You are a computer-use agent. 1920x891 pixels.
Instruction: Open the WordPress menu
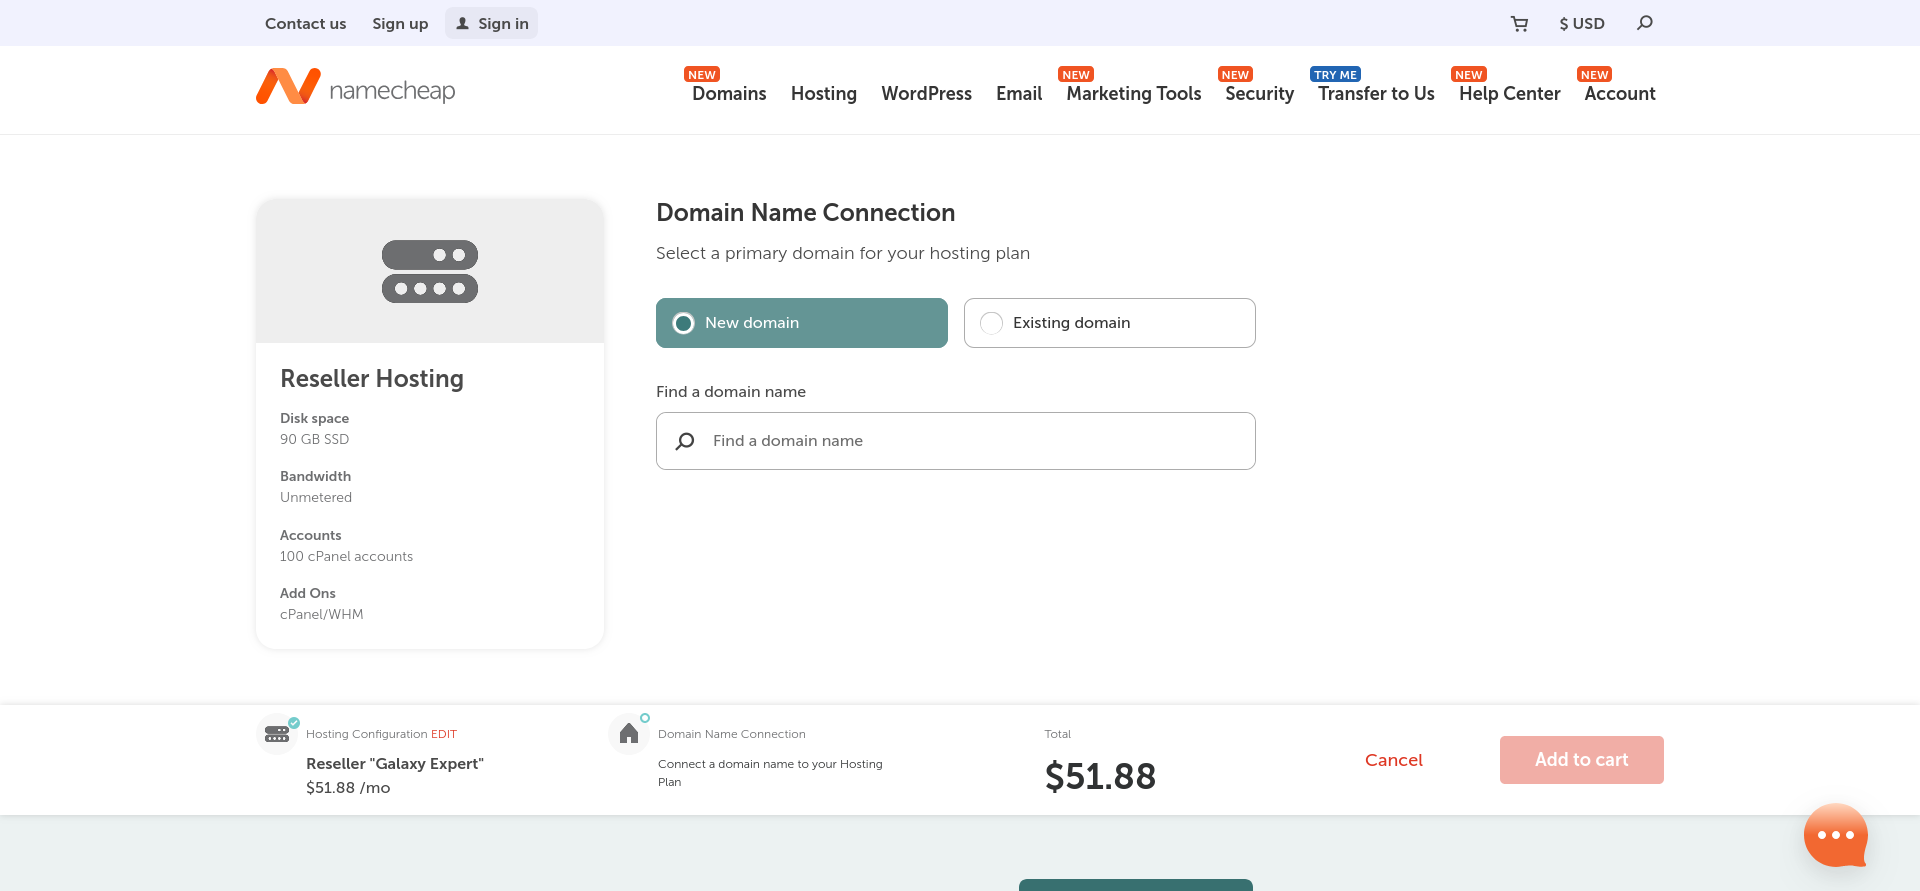pos(927,93)
